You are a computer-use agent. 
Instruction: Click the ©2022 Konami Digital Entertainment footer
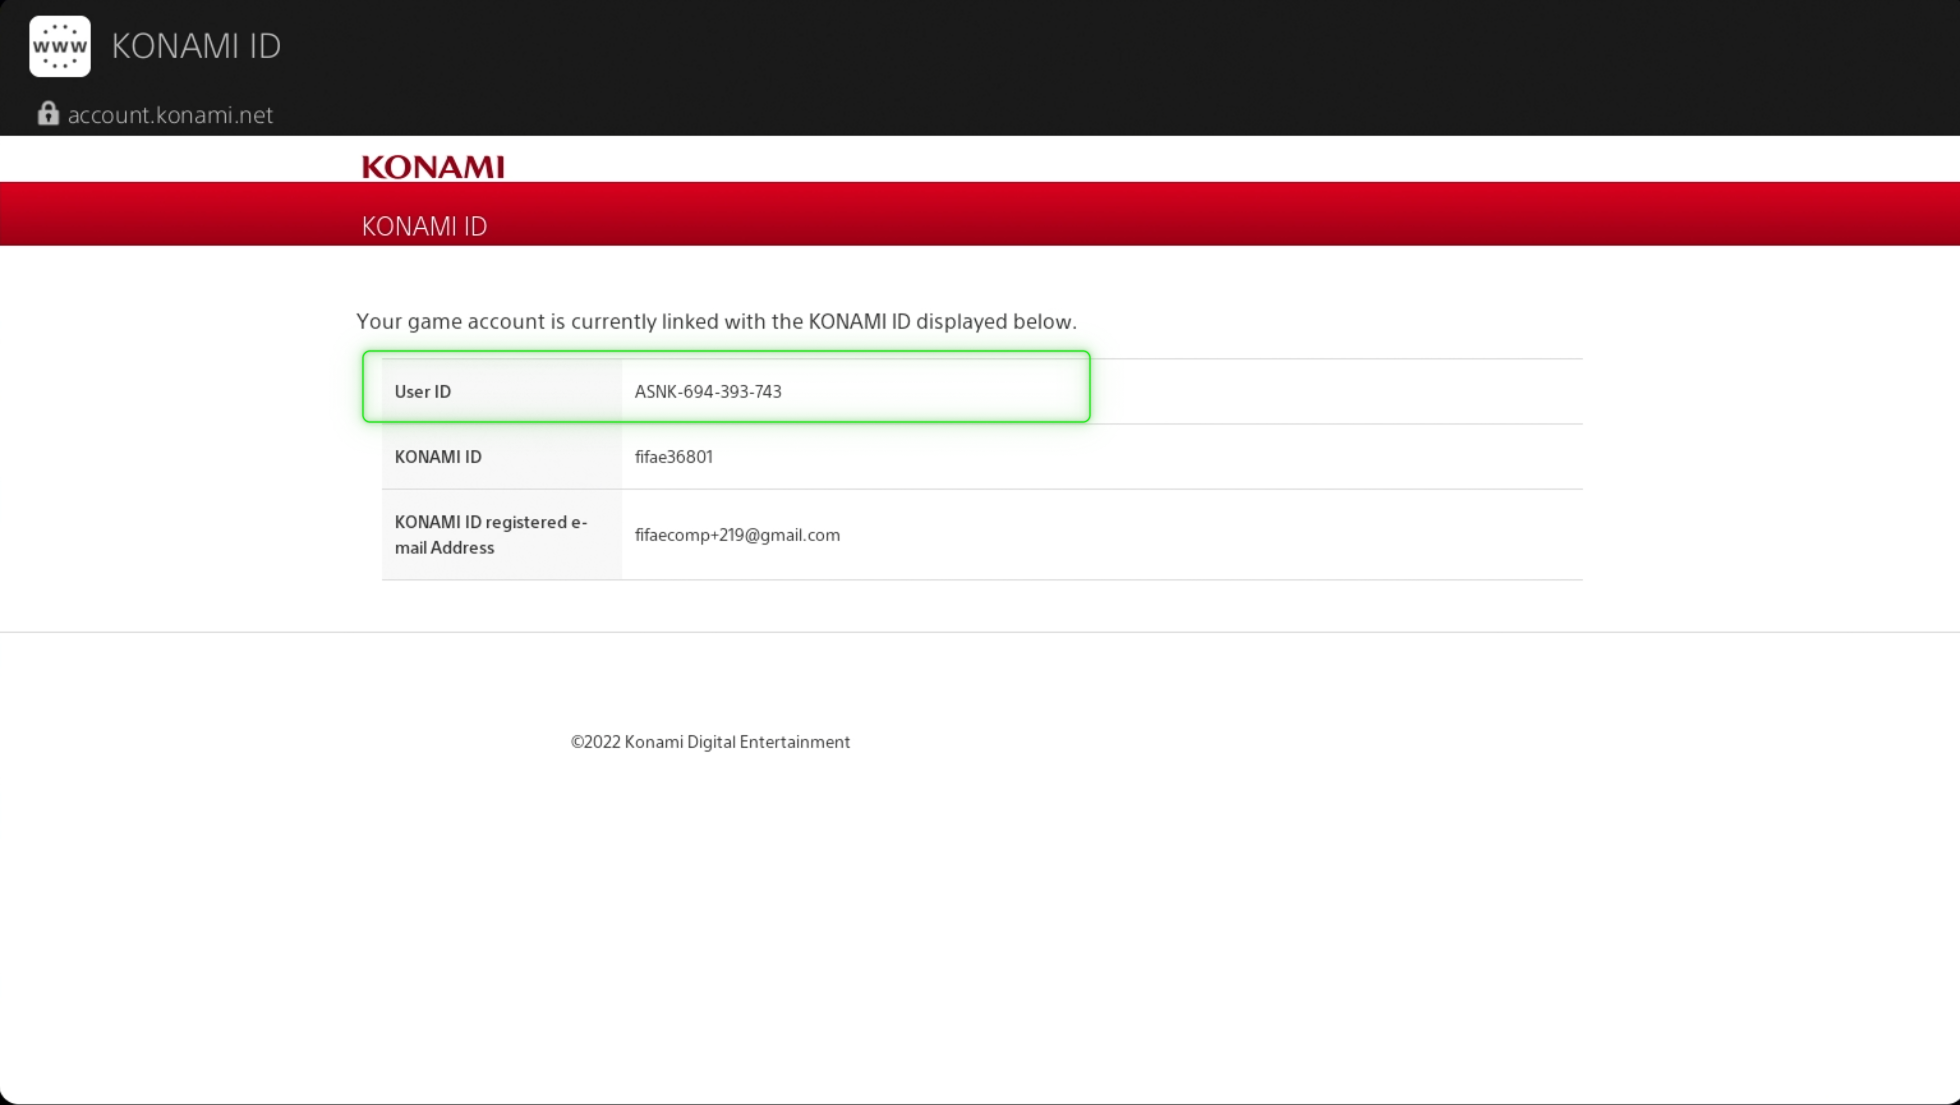click(710, 741)
